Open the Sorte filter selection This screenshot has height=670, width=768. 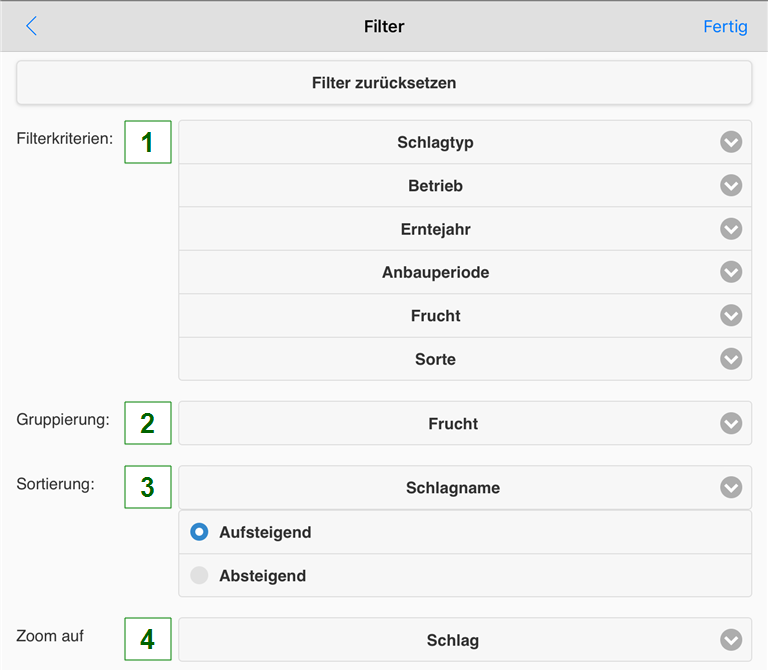click(435, 359)
